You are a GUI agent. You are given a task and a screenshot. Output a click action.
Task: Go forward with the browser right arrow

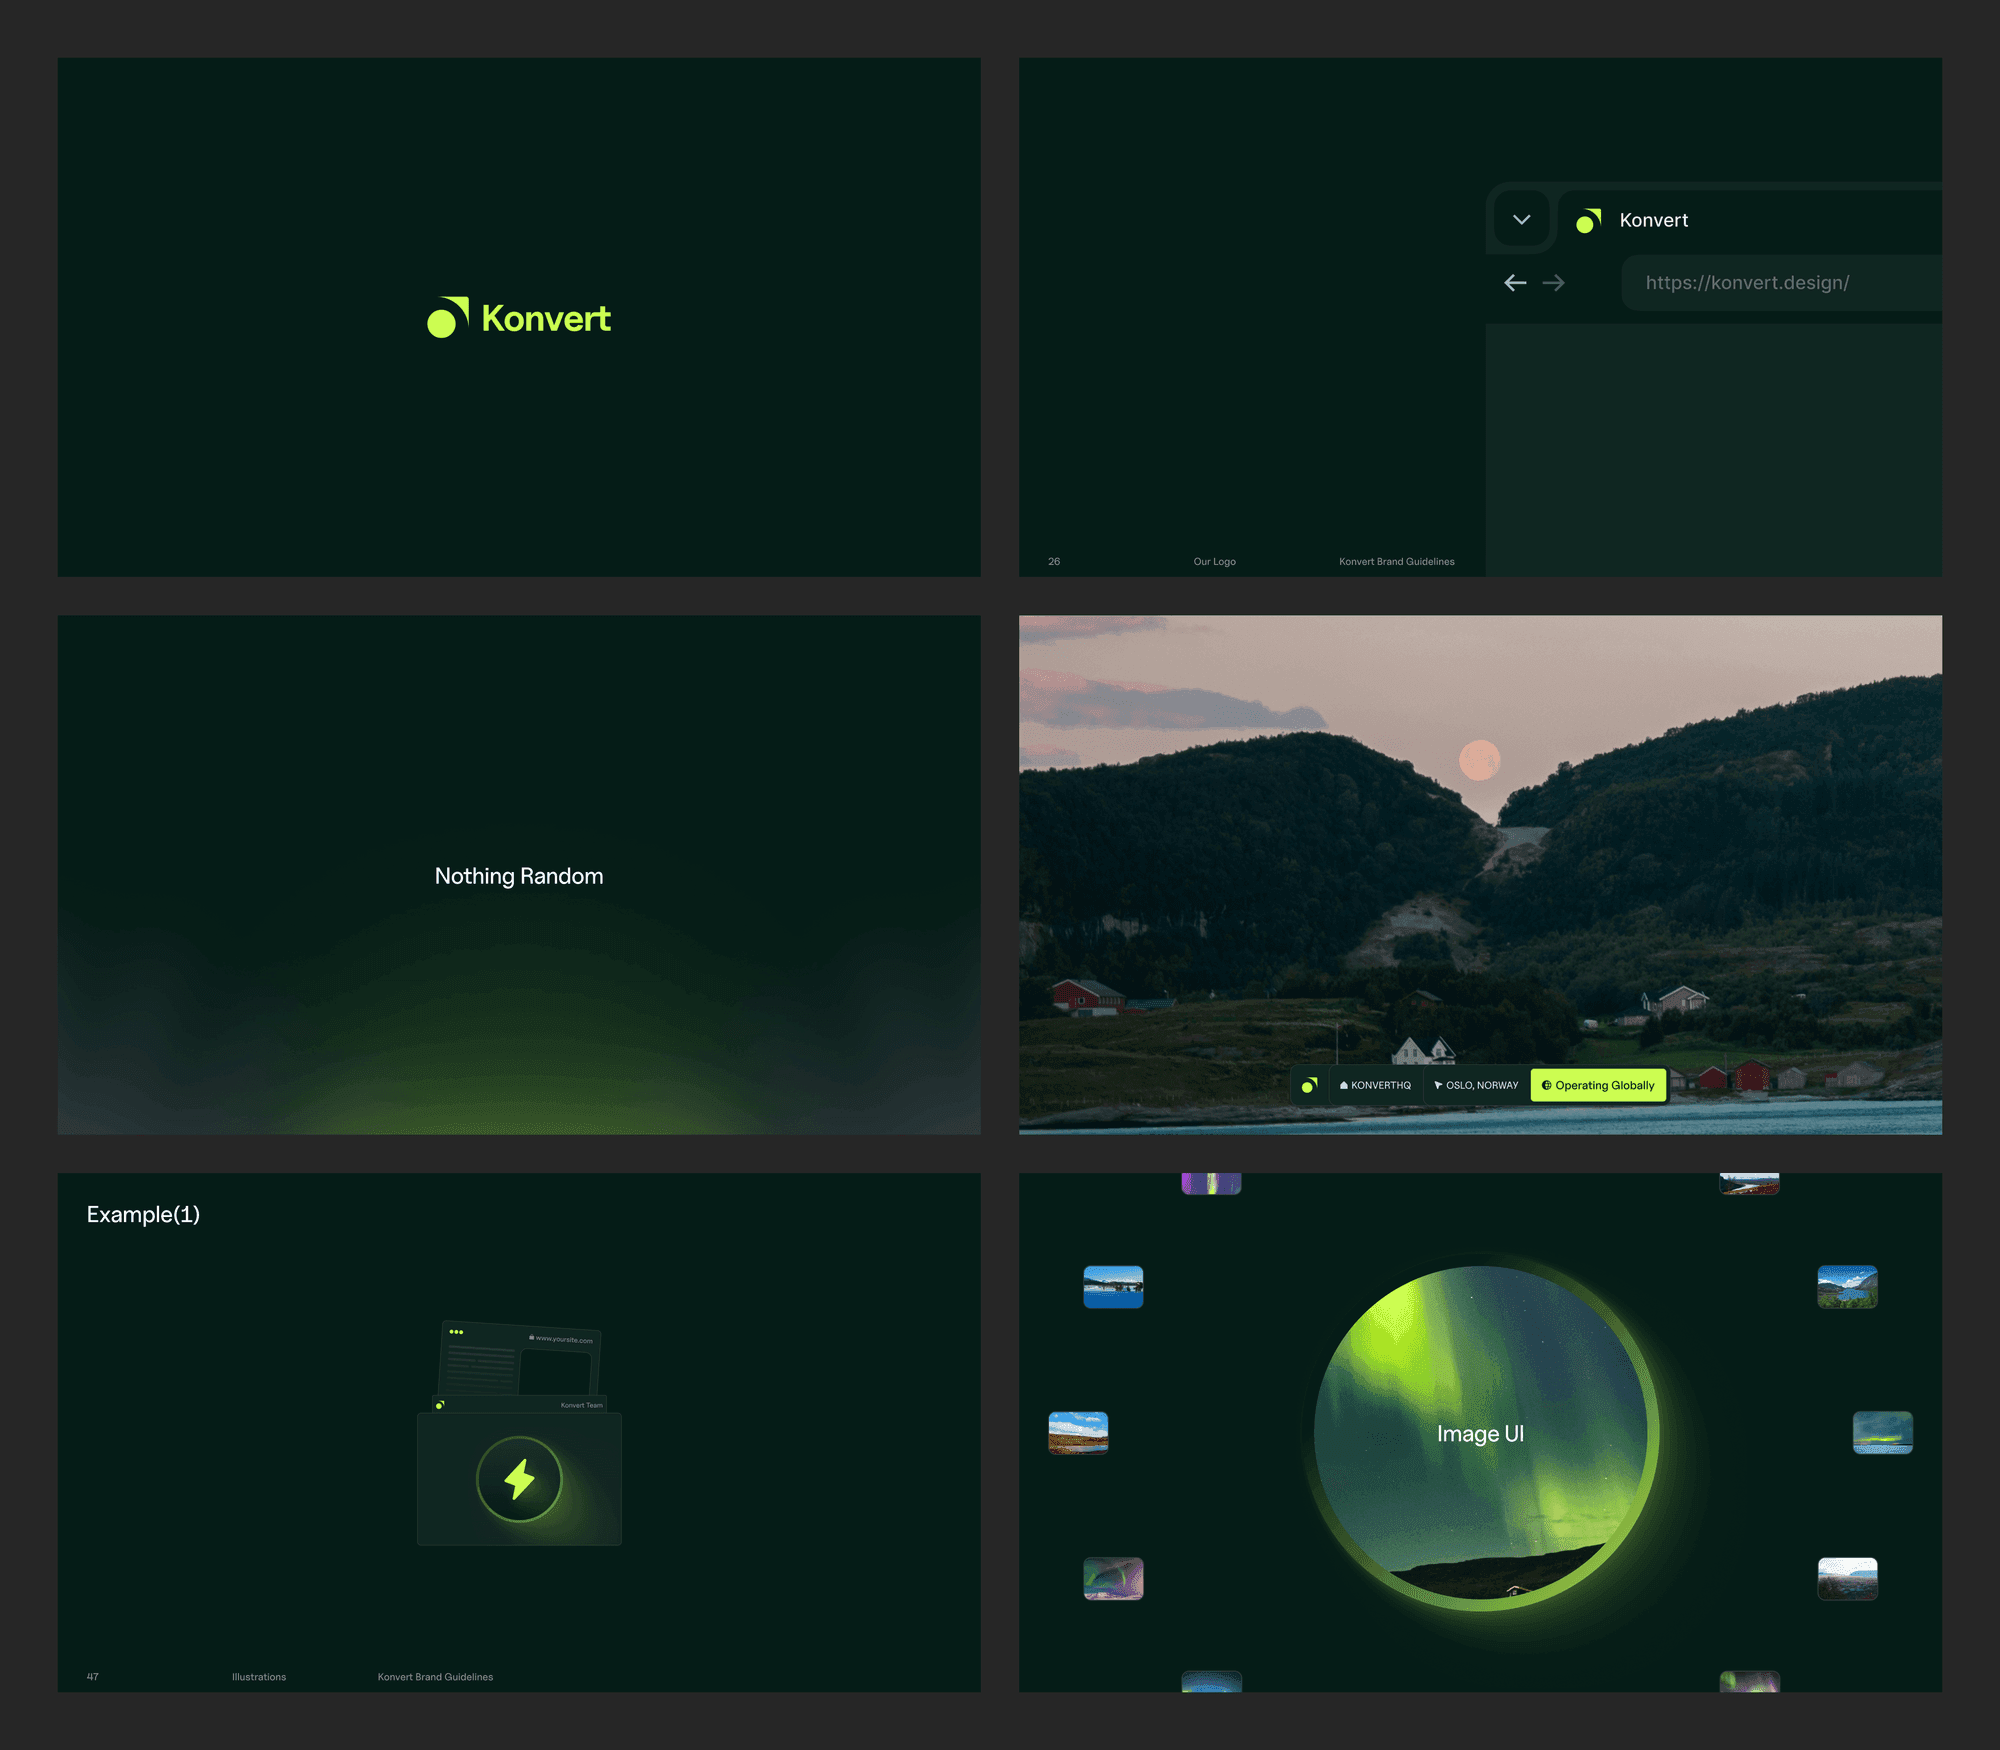tap(1553, 283)
